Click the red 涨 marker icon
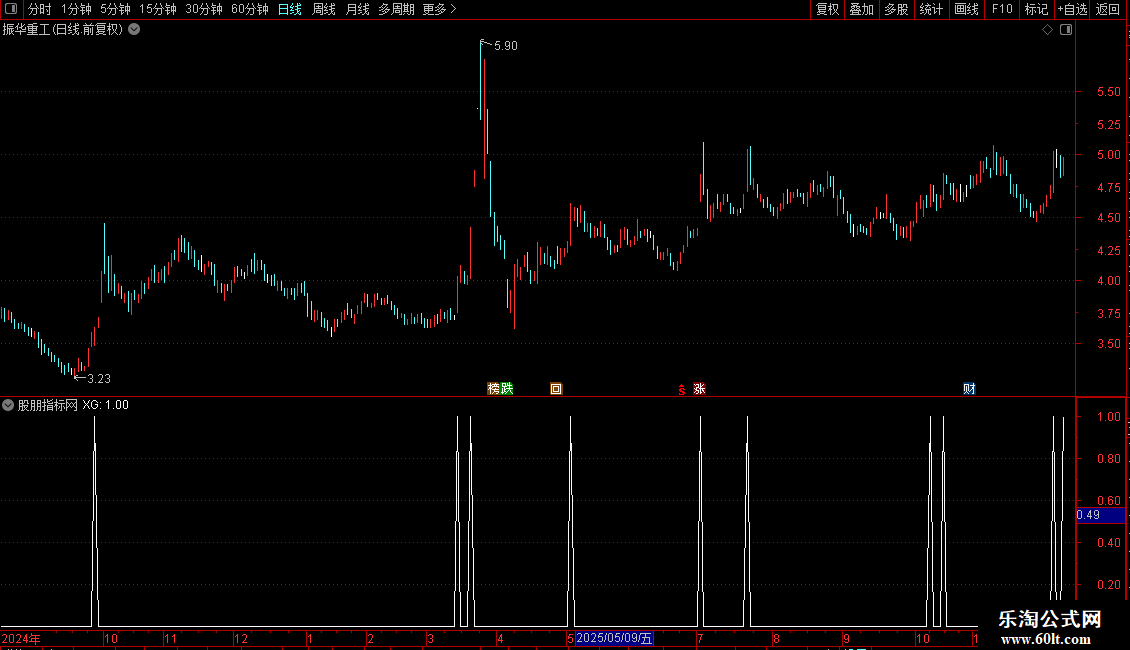 click(x=699, y=389)
